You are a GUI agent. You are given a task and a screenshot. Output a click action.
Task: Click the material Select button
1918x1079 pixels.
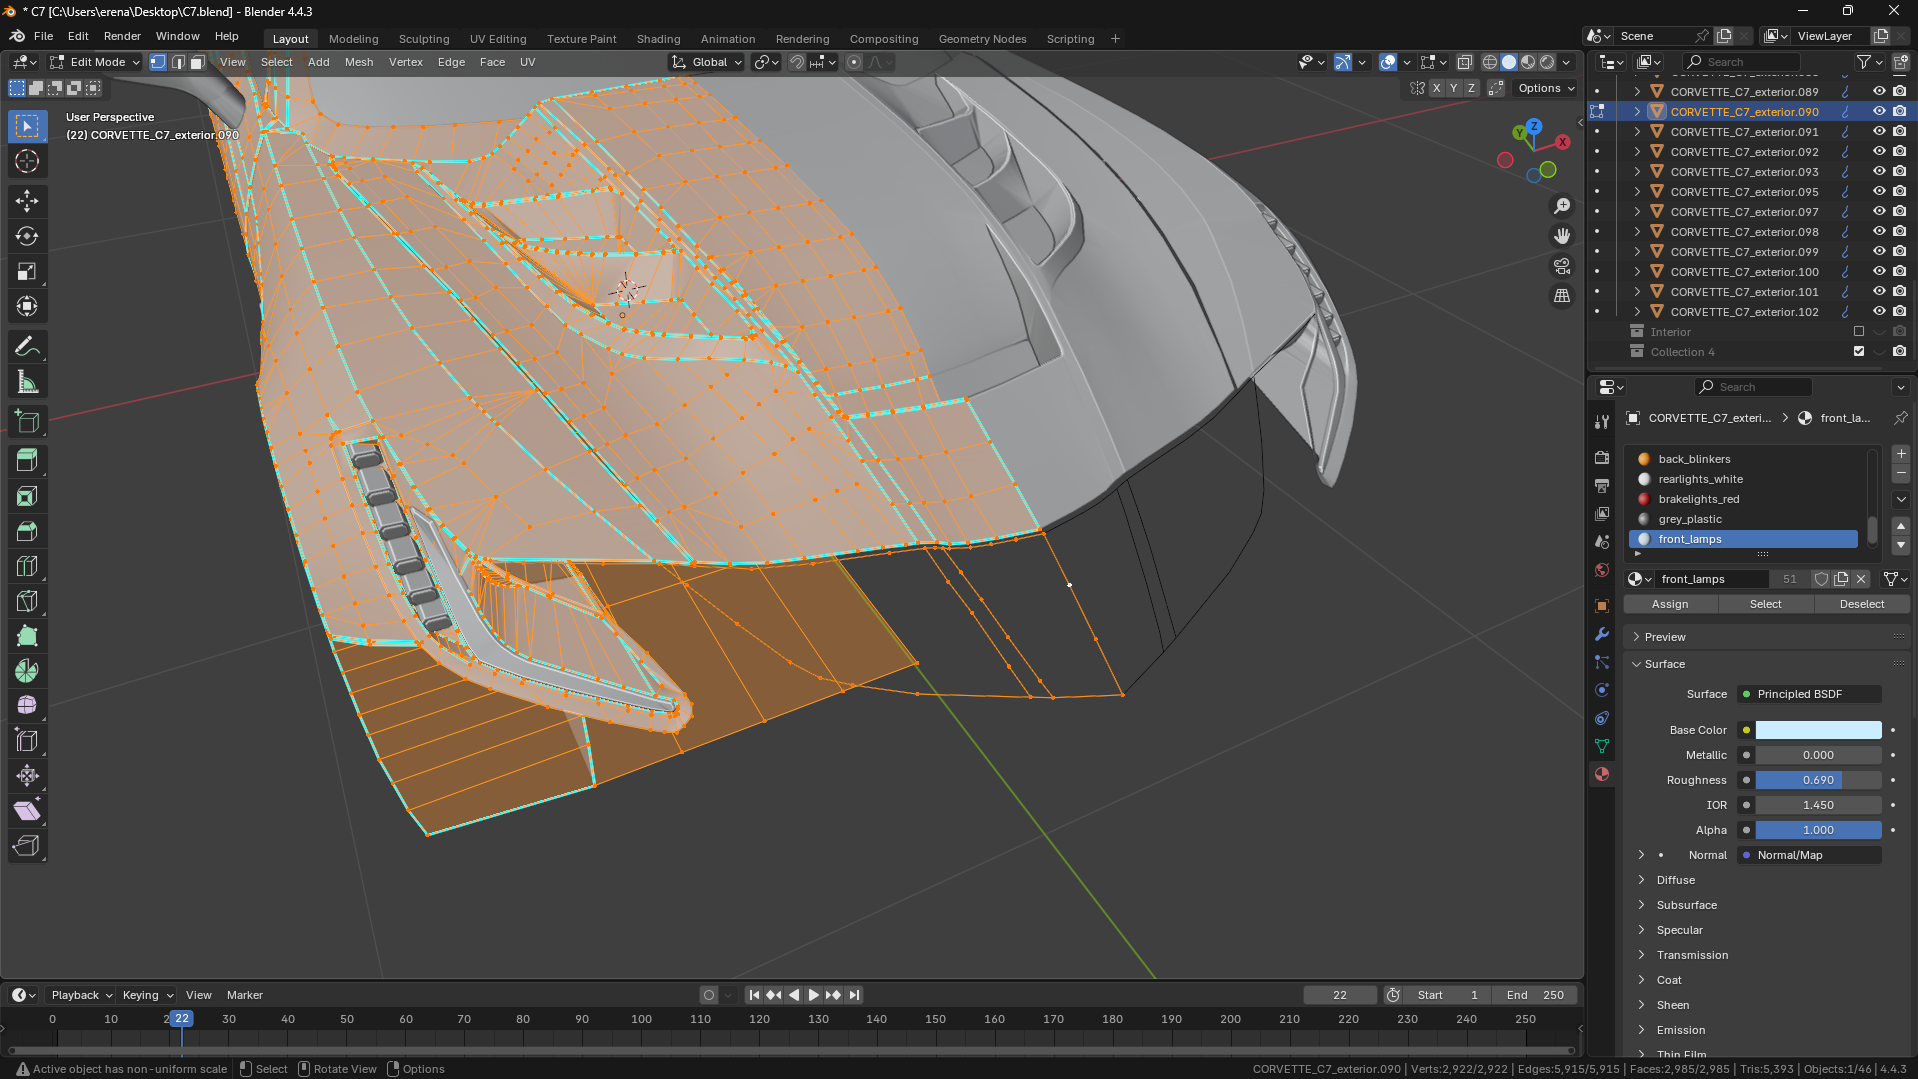1766,604
